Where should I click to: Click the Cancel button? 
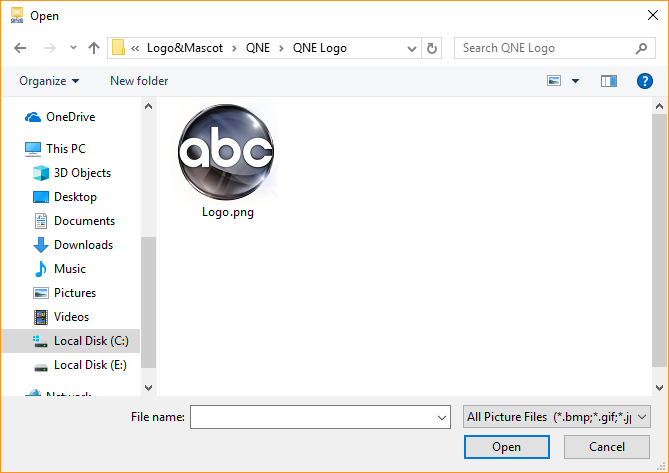[x=607, y=447]
